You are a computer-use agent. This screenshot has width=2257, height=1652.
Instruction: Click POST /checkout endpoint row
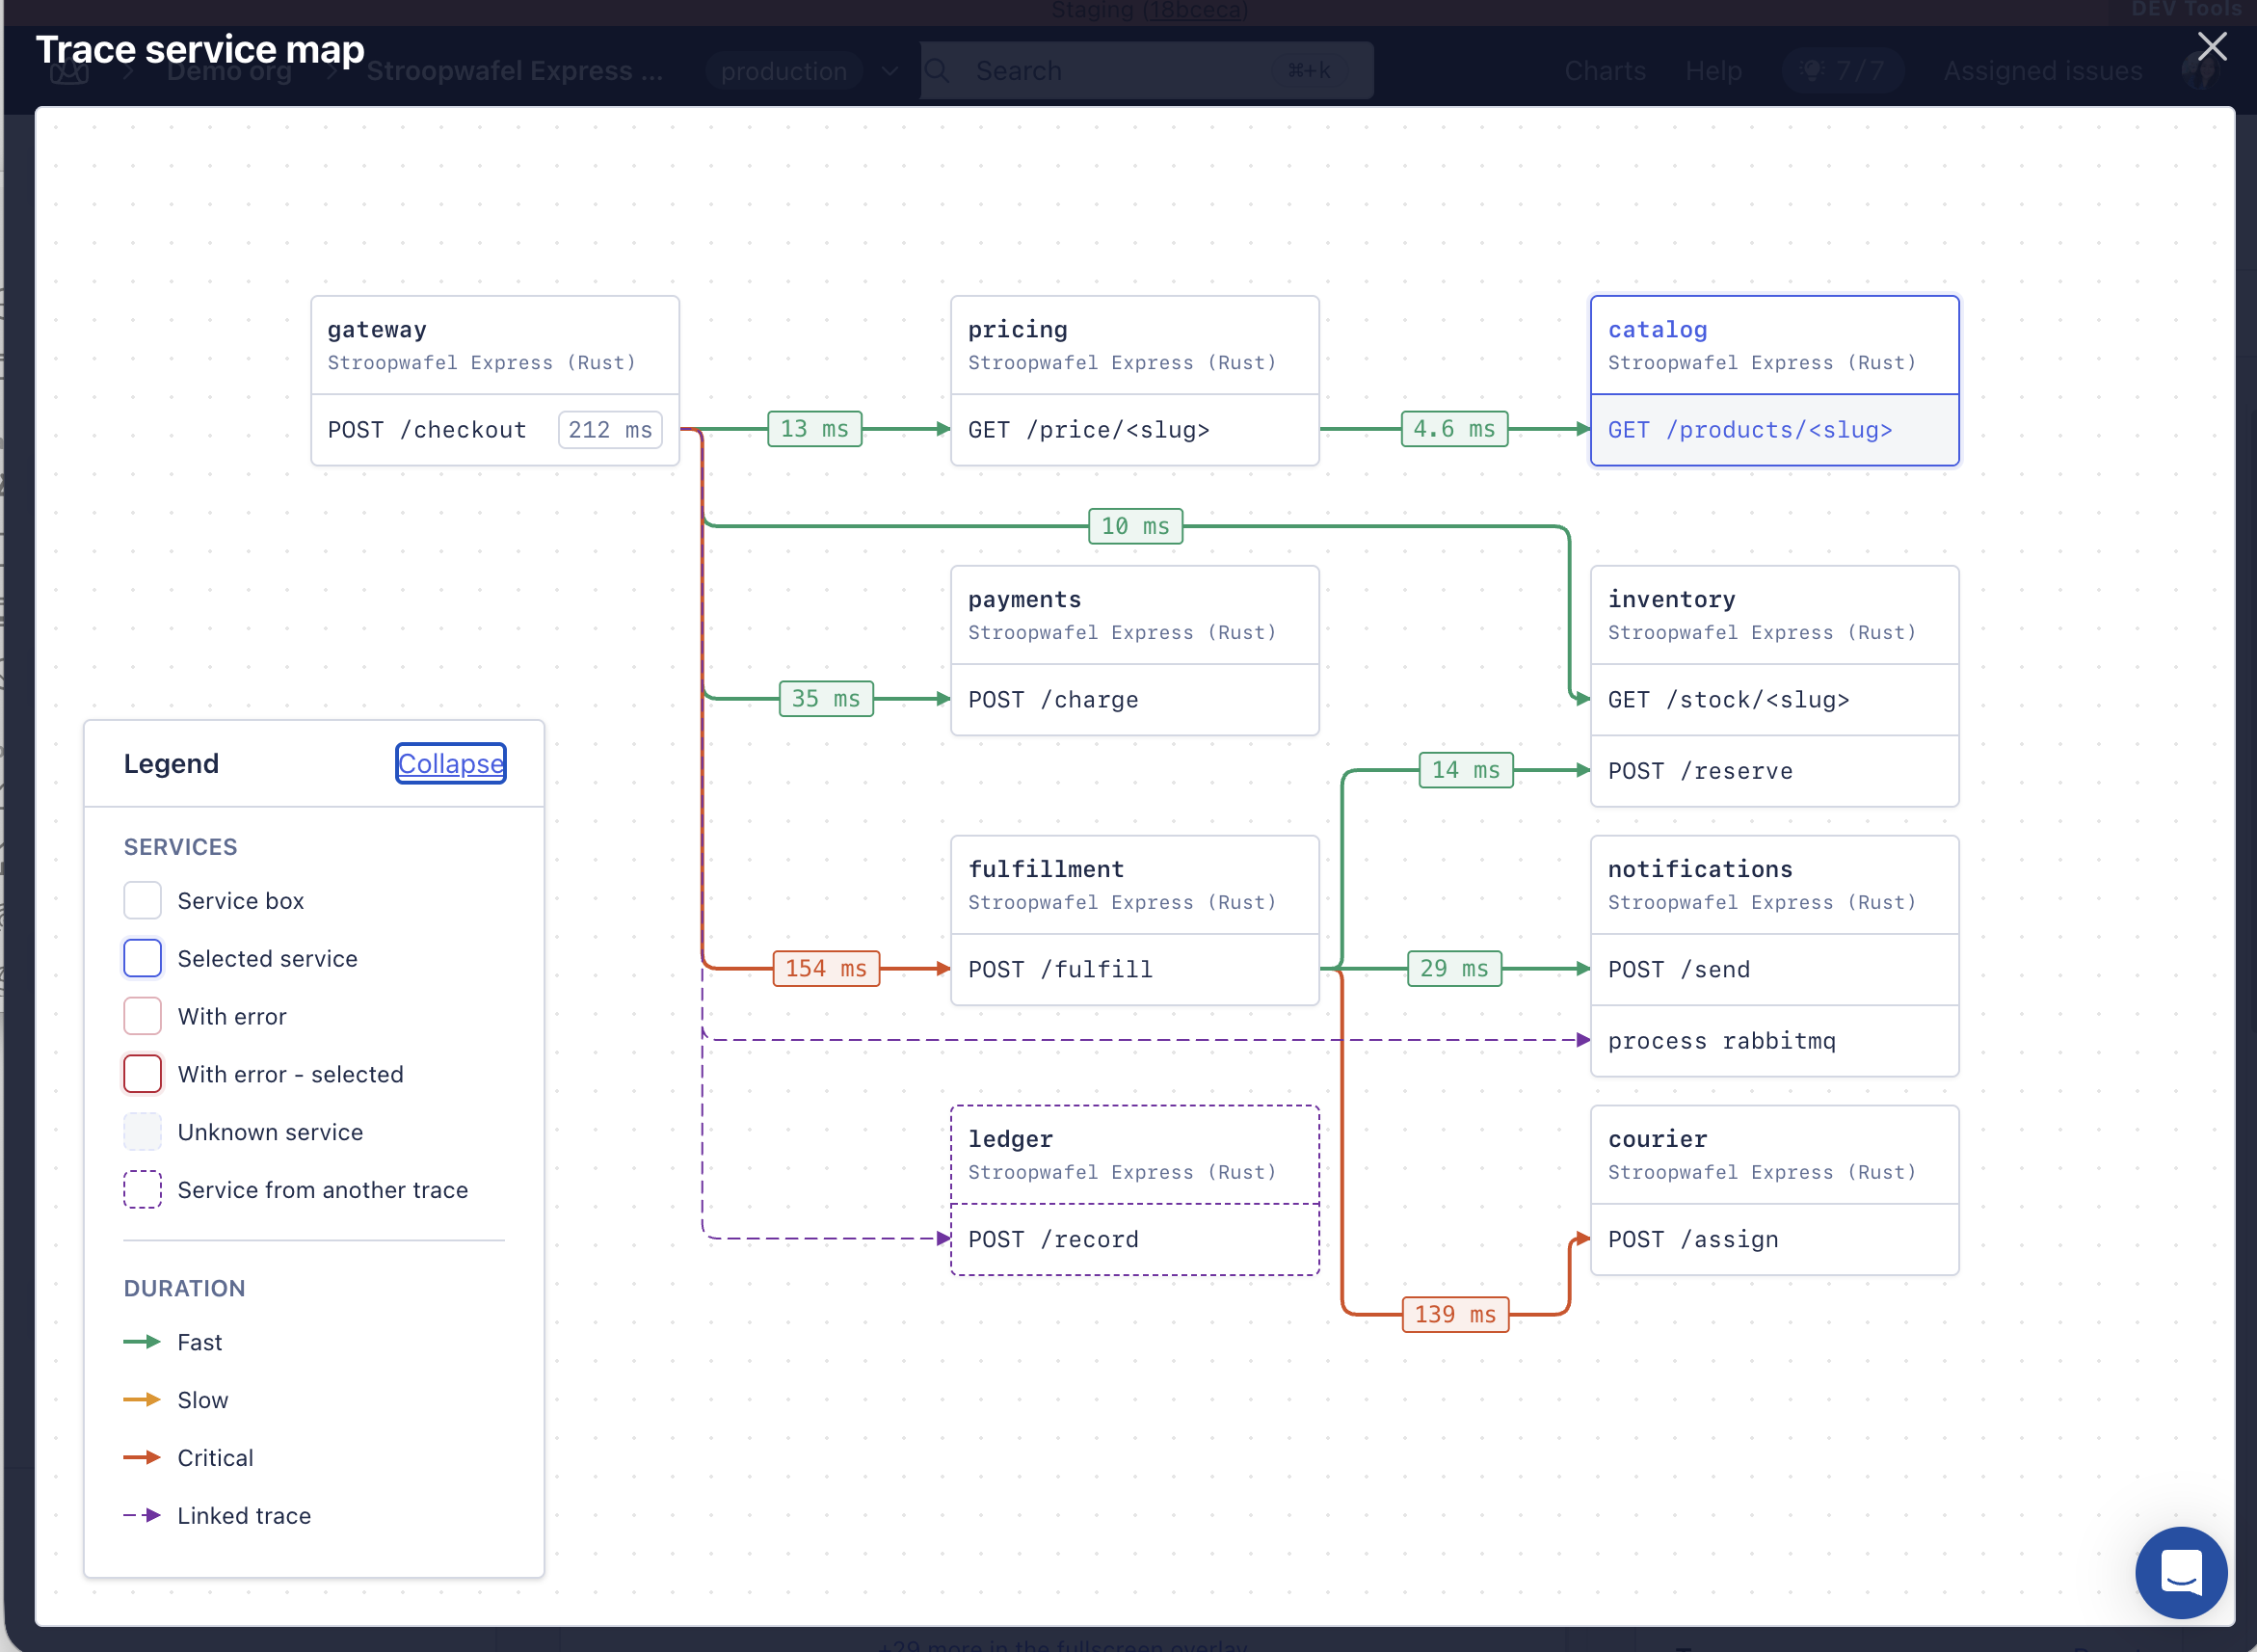(x=495, y=430)
